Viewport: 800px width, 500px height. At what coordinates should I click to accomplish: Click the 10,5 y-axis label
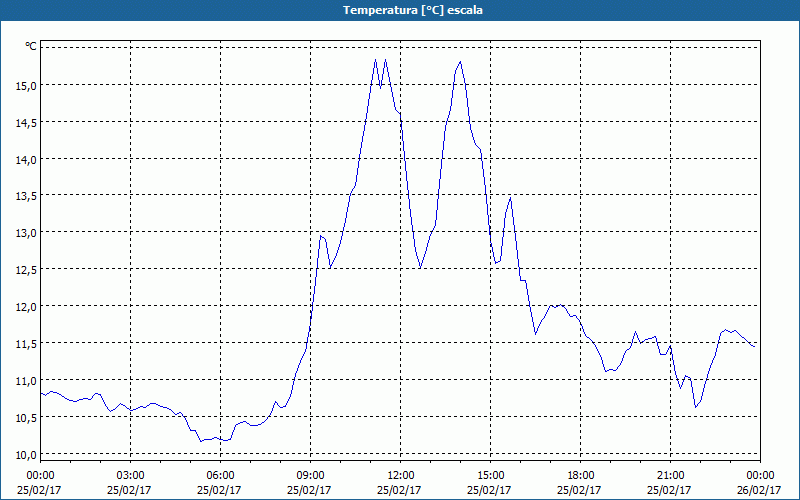click(25, 417)
